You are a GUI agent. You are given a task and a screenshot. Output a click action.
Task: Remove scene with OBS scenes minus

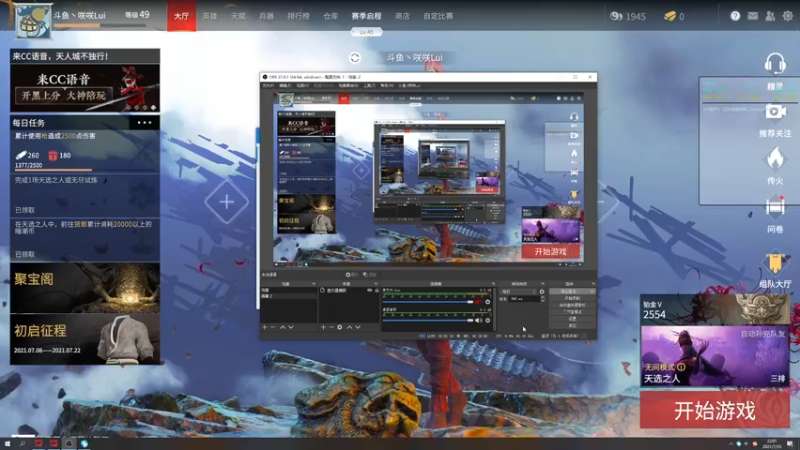pyautogui.click(x=272, y=327)
